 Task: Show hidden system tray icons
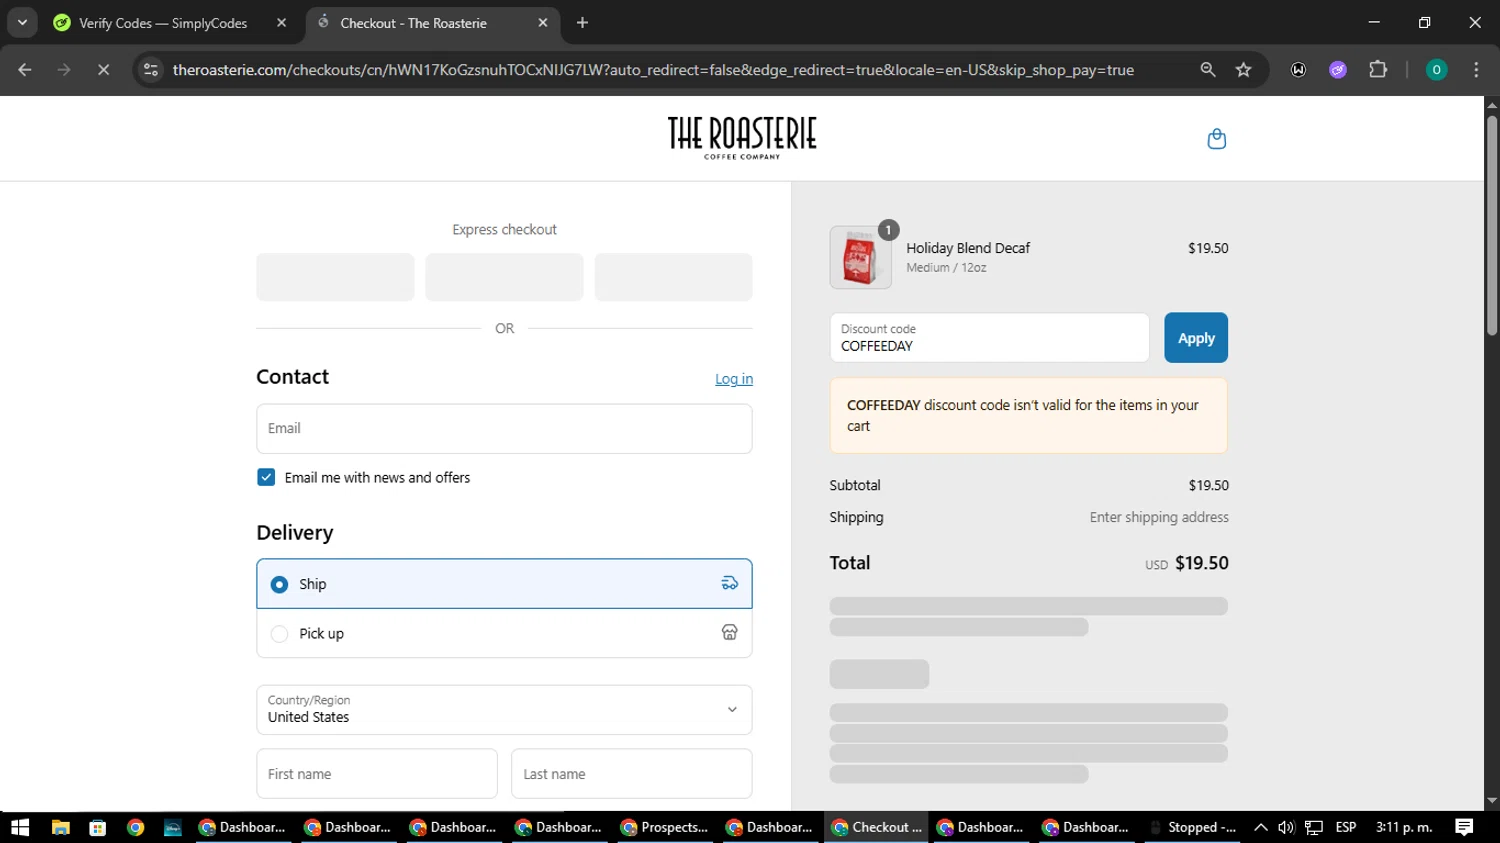click(x=1261, y=827)
